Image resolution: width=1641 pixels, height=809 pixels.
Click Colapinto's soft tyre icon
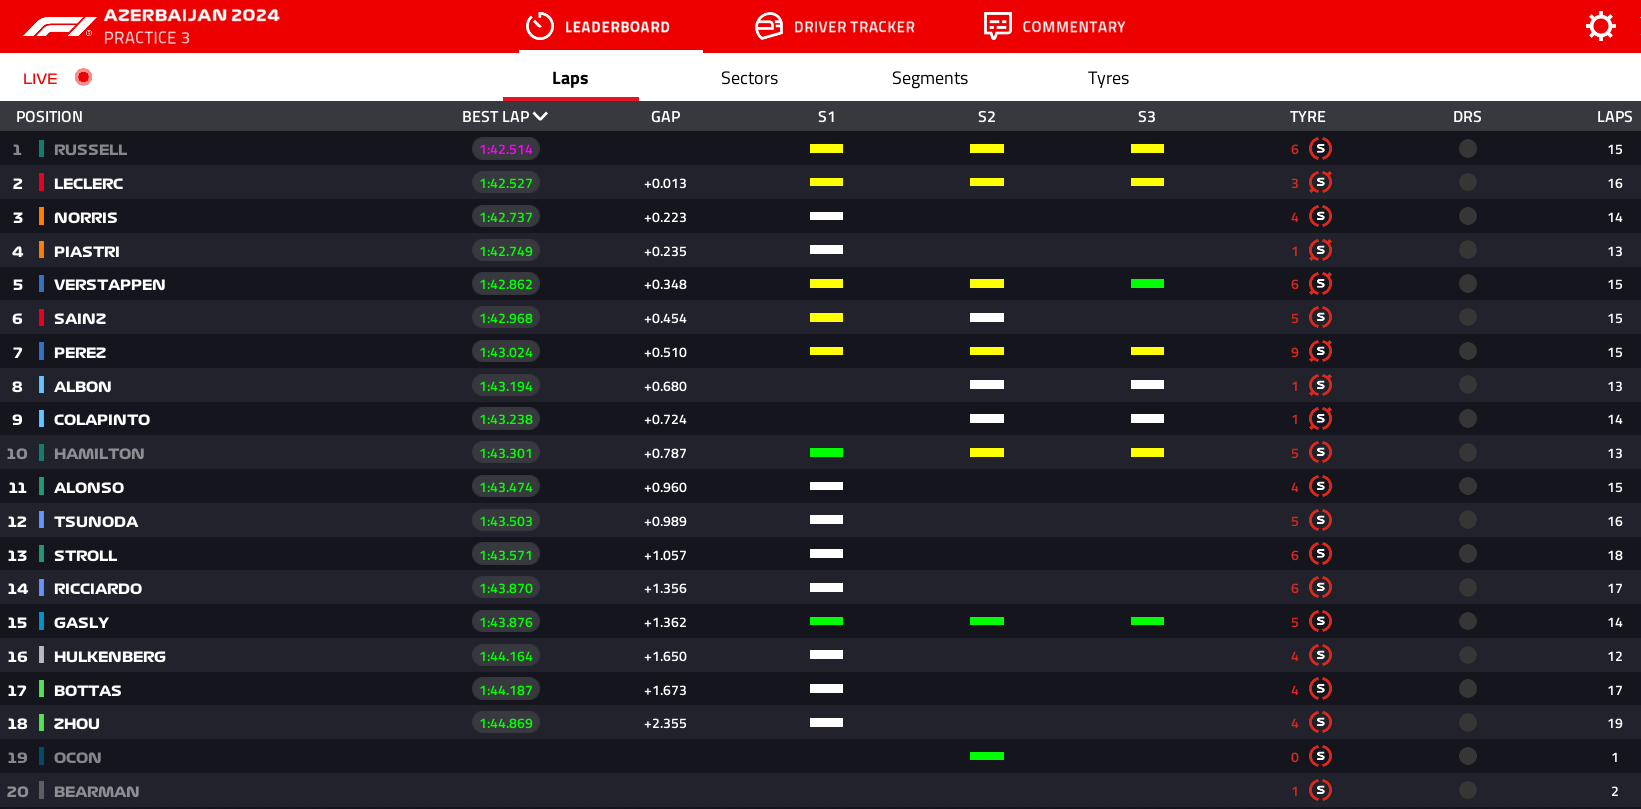1321,419
